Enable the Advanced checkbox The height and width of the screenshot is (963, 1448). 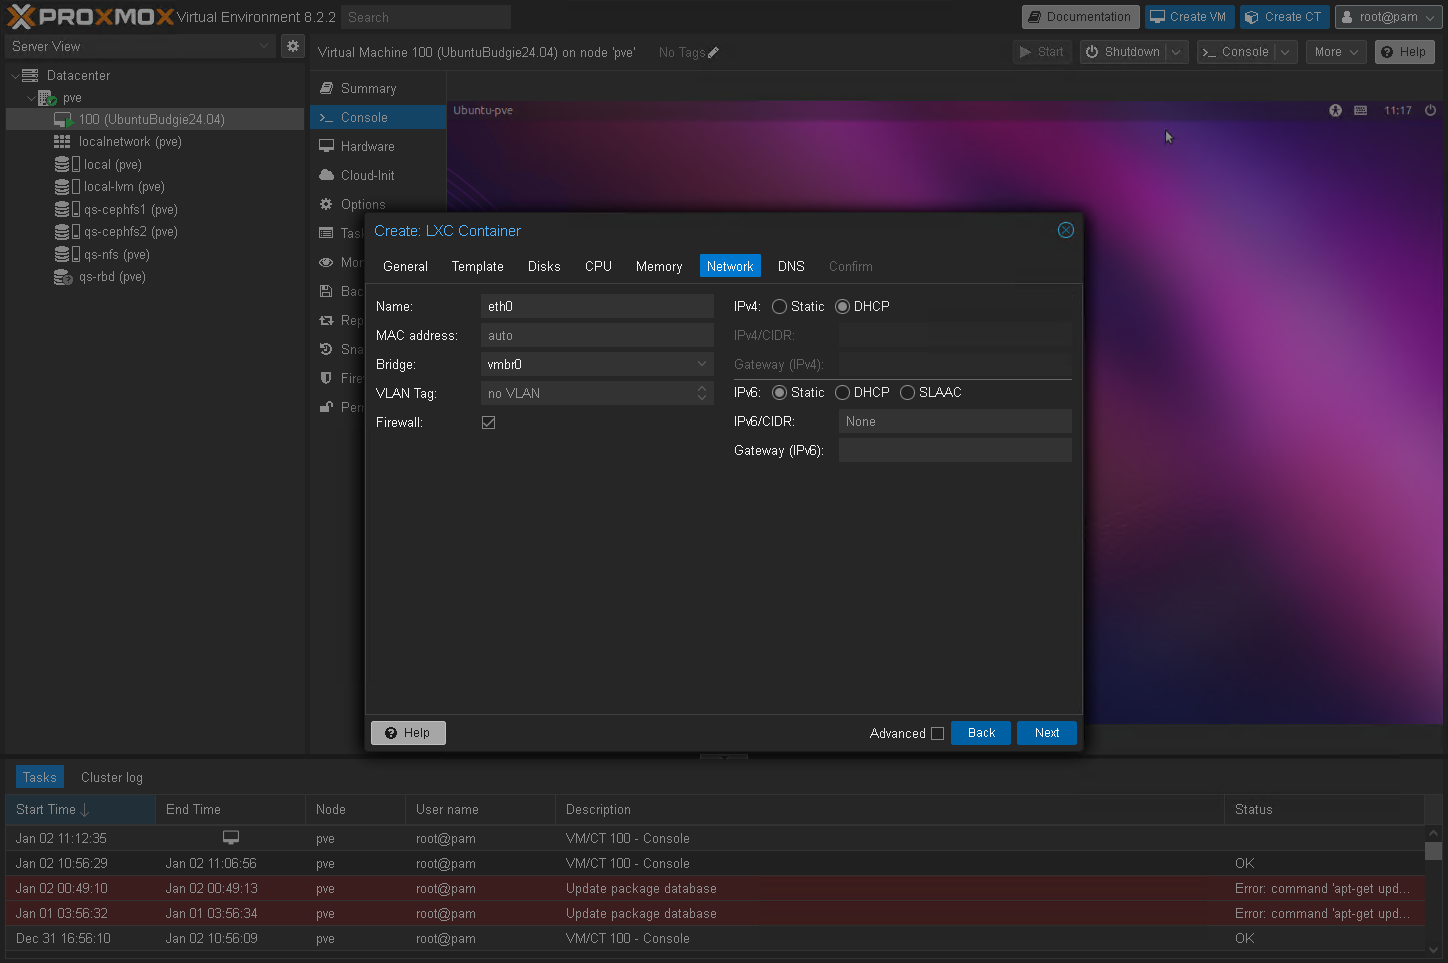pyautogui.click(x=937, y=733)
